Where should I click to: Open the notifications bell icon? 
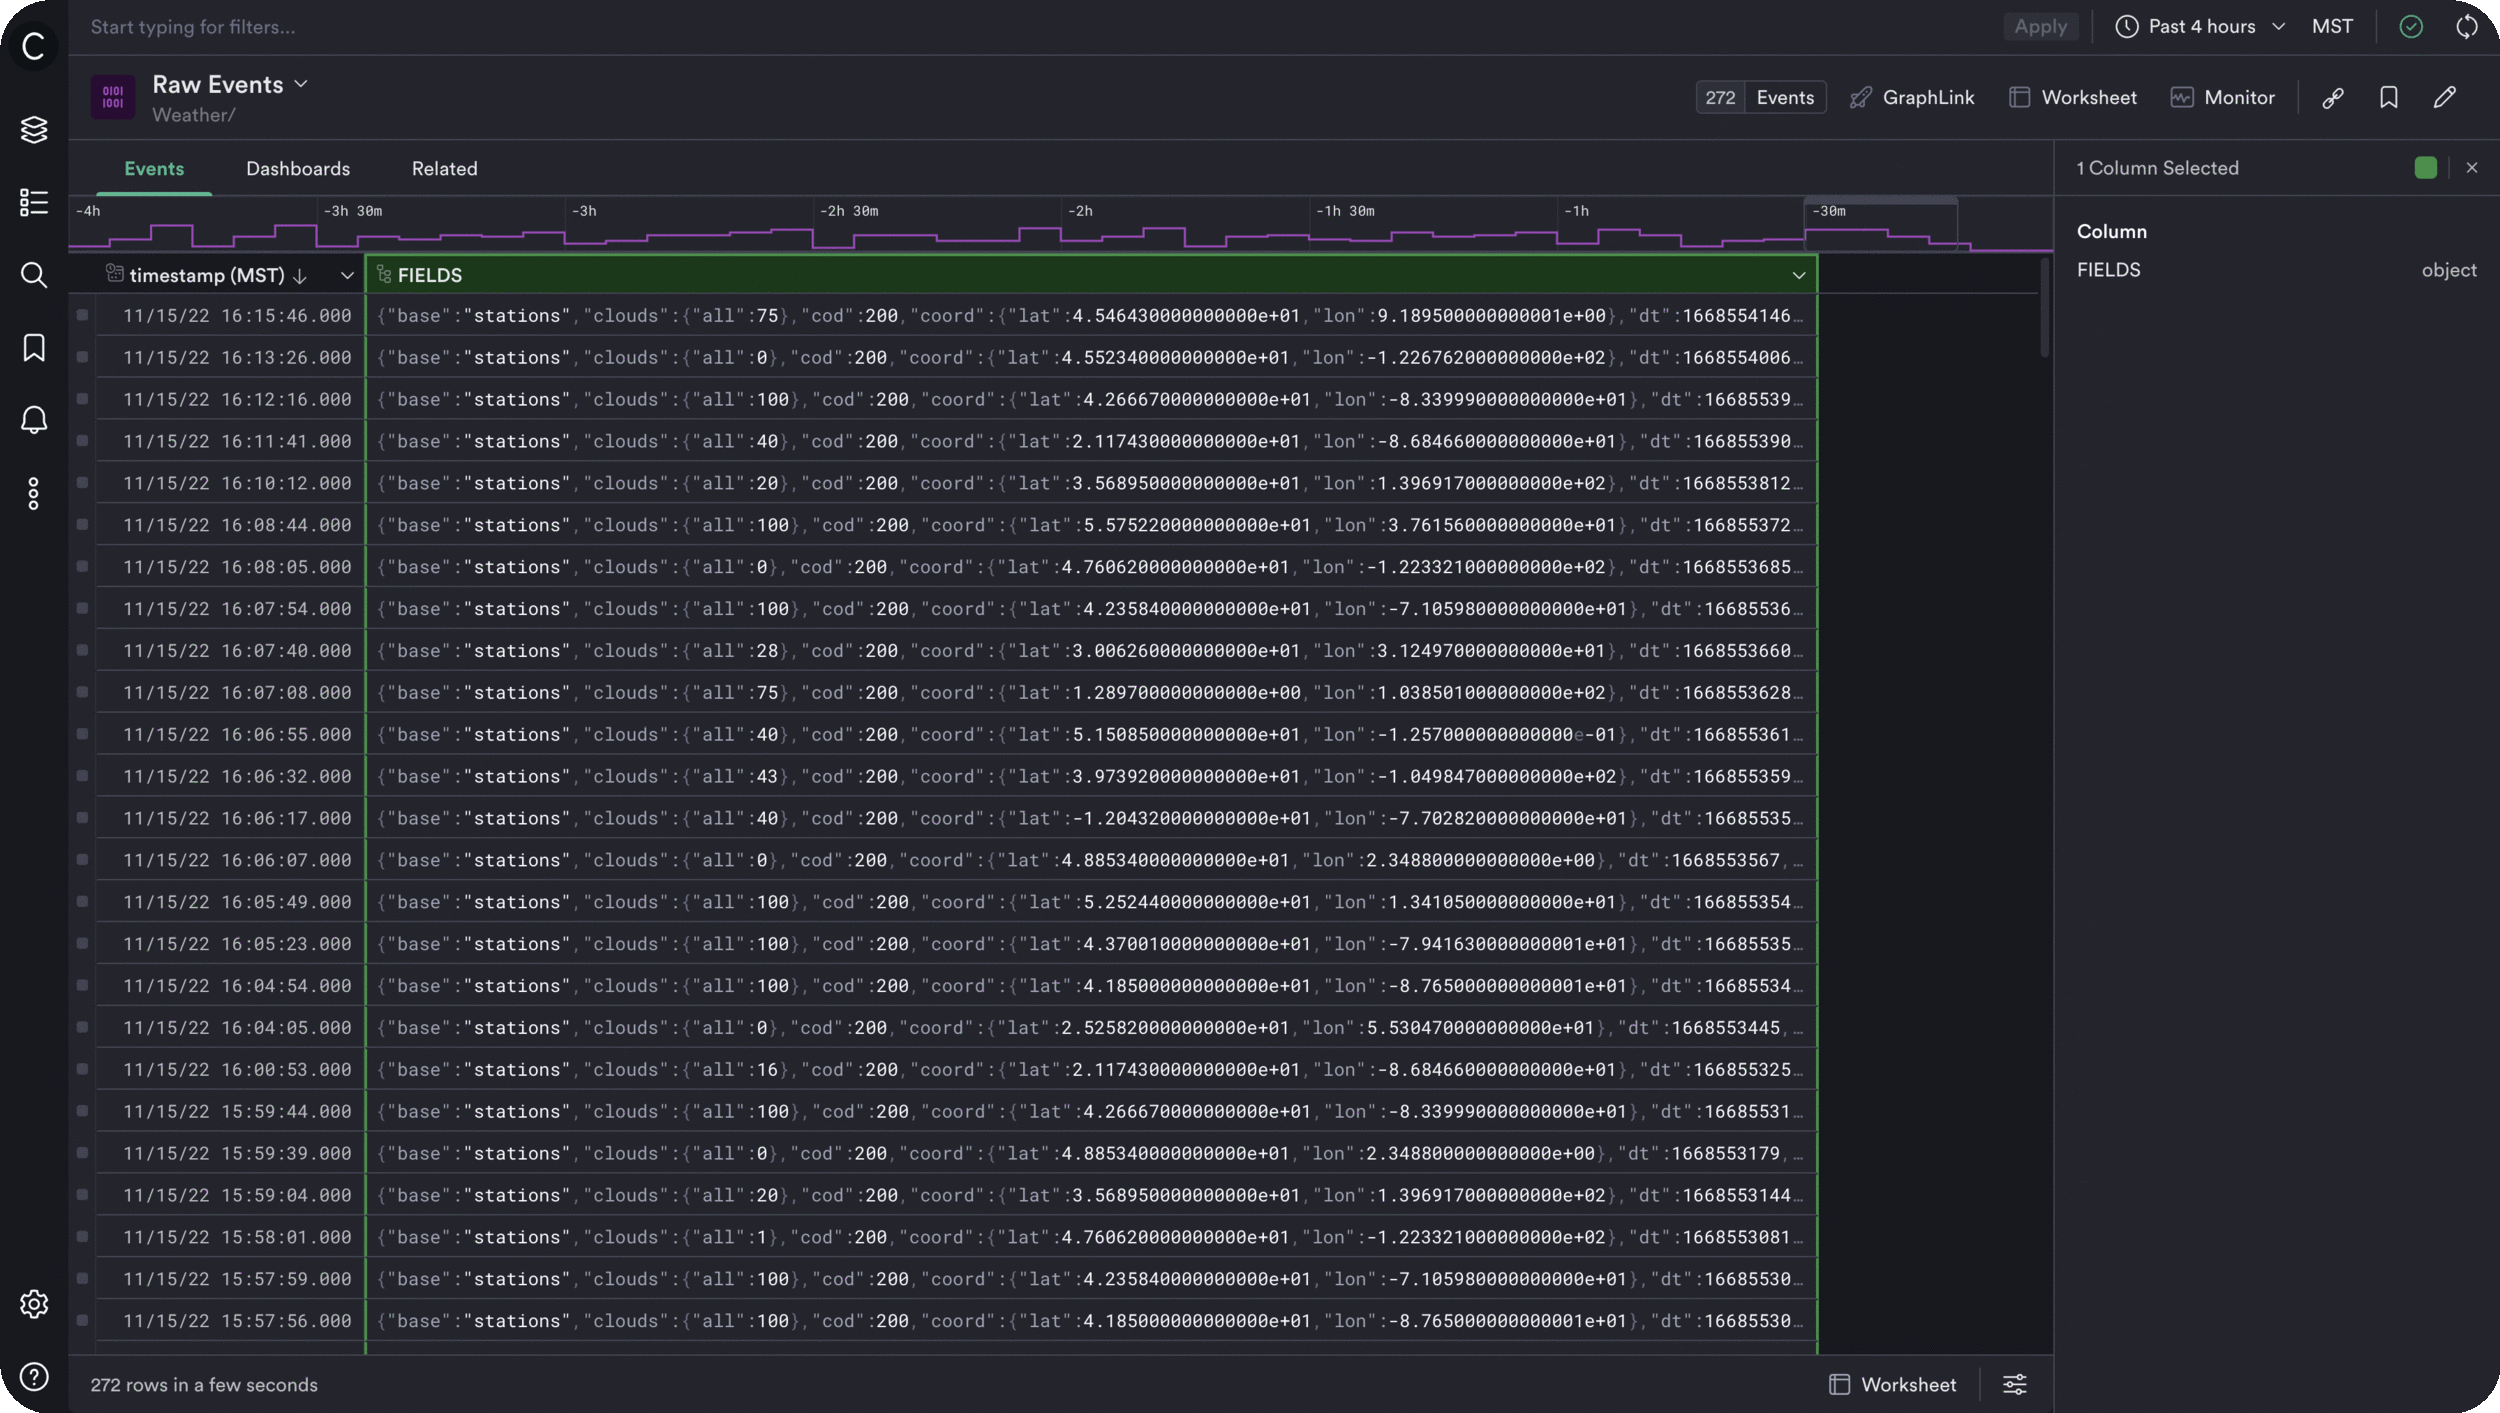(34, 420)
